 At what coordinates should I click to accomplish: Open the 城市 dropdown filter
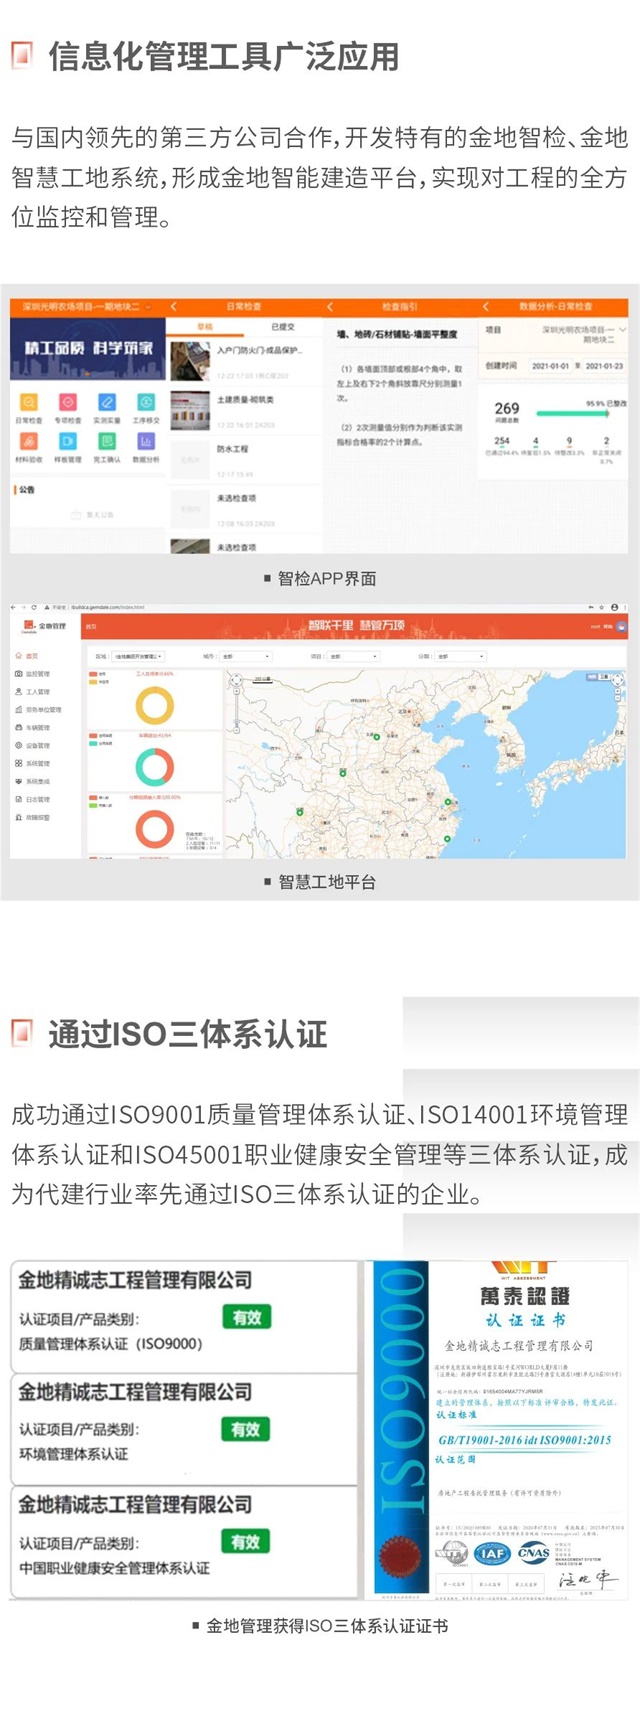coord(246,657)
